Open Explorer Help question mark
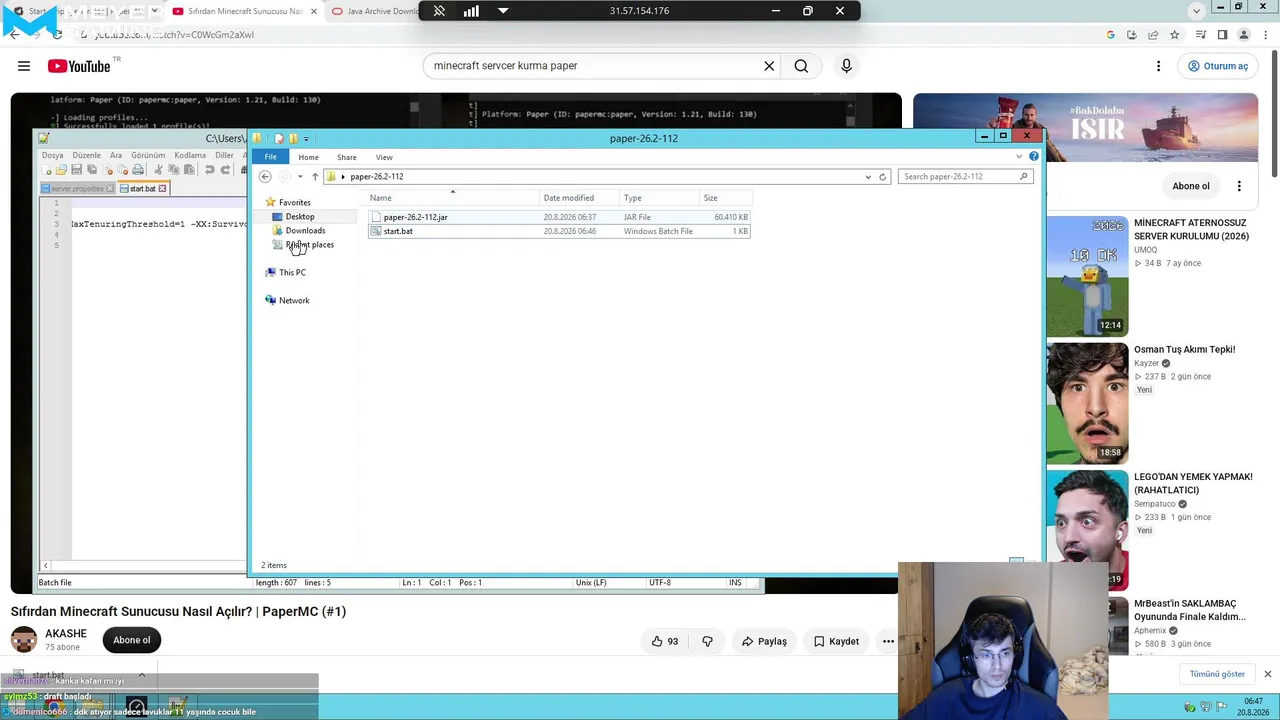The width and height of the screenshot is (1280, 720). [1034, 157]
